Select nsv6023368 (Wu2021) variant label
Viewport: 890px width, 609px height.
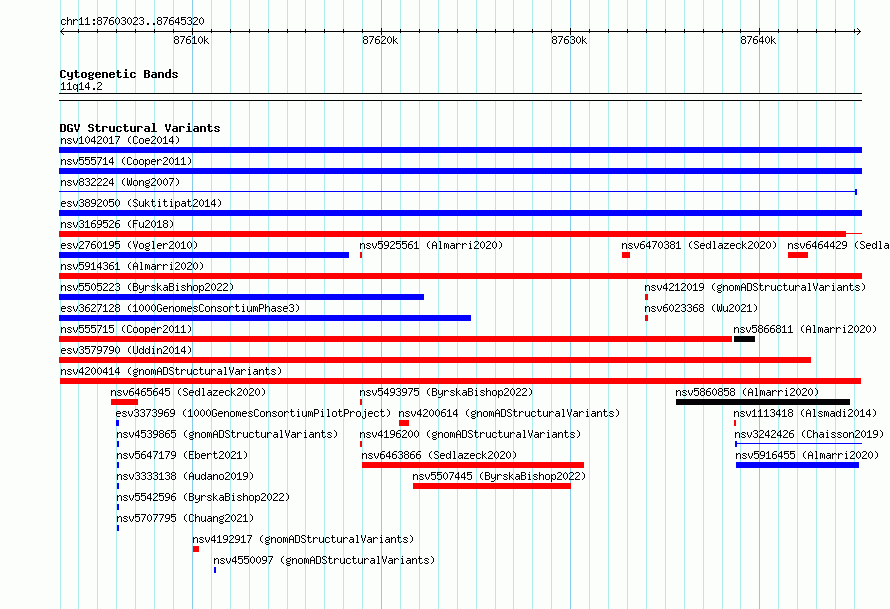[701, 308]
